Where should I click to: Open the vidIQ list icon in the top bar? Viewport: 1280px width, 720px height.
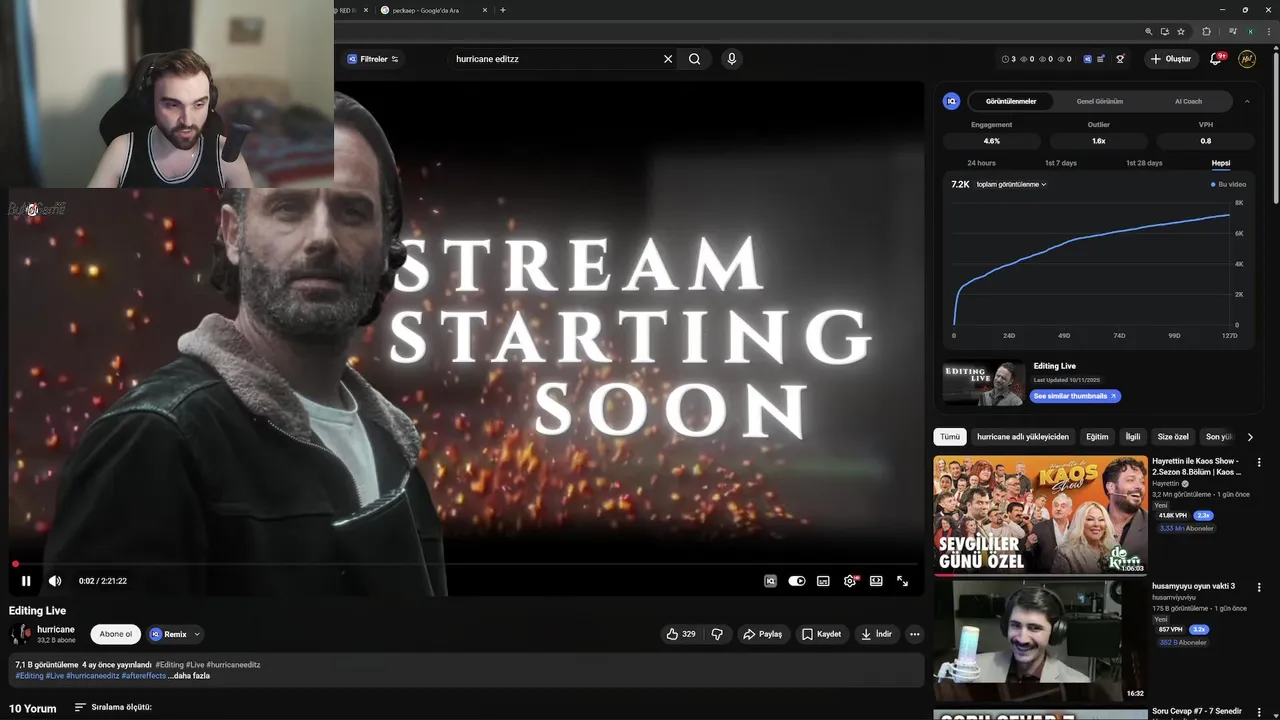click(x=1101, y=59)
